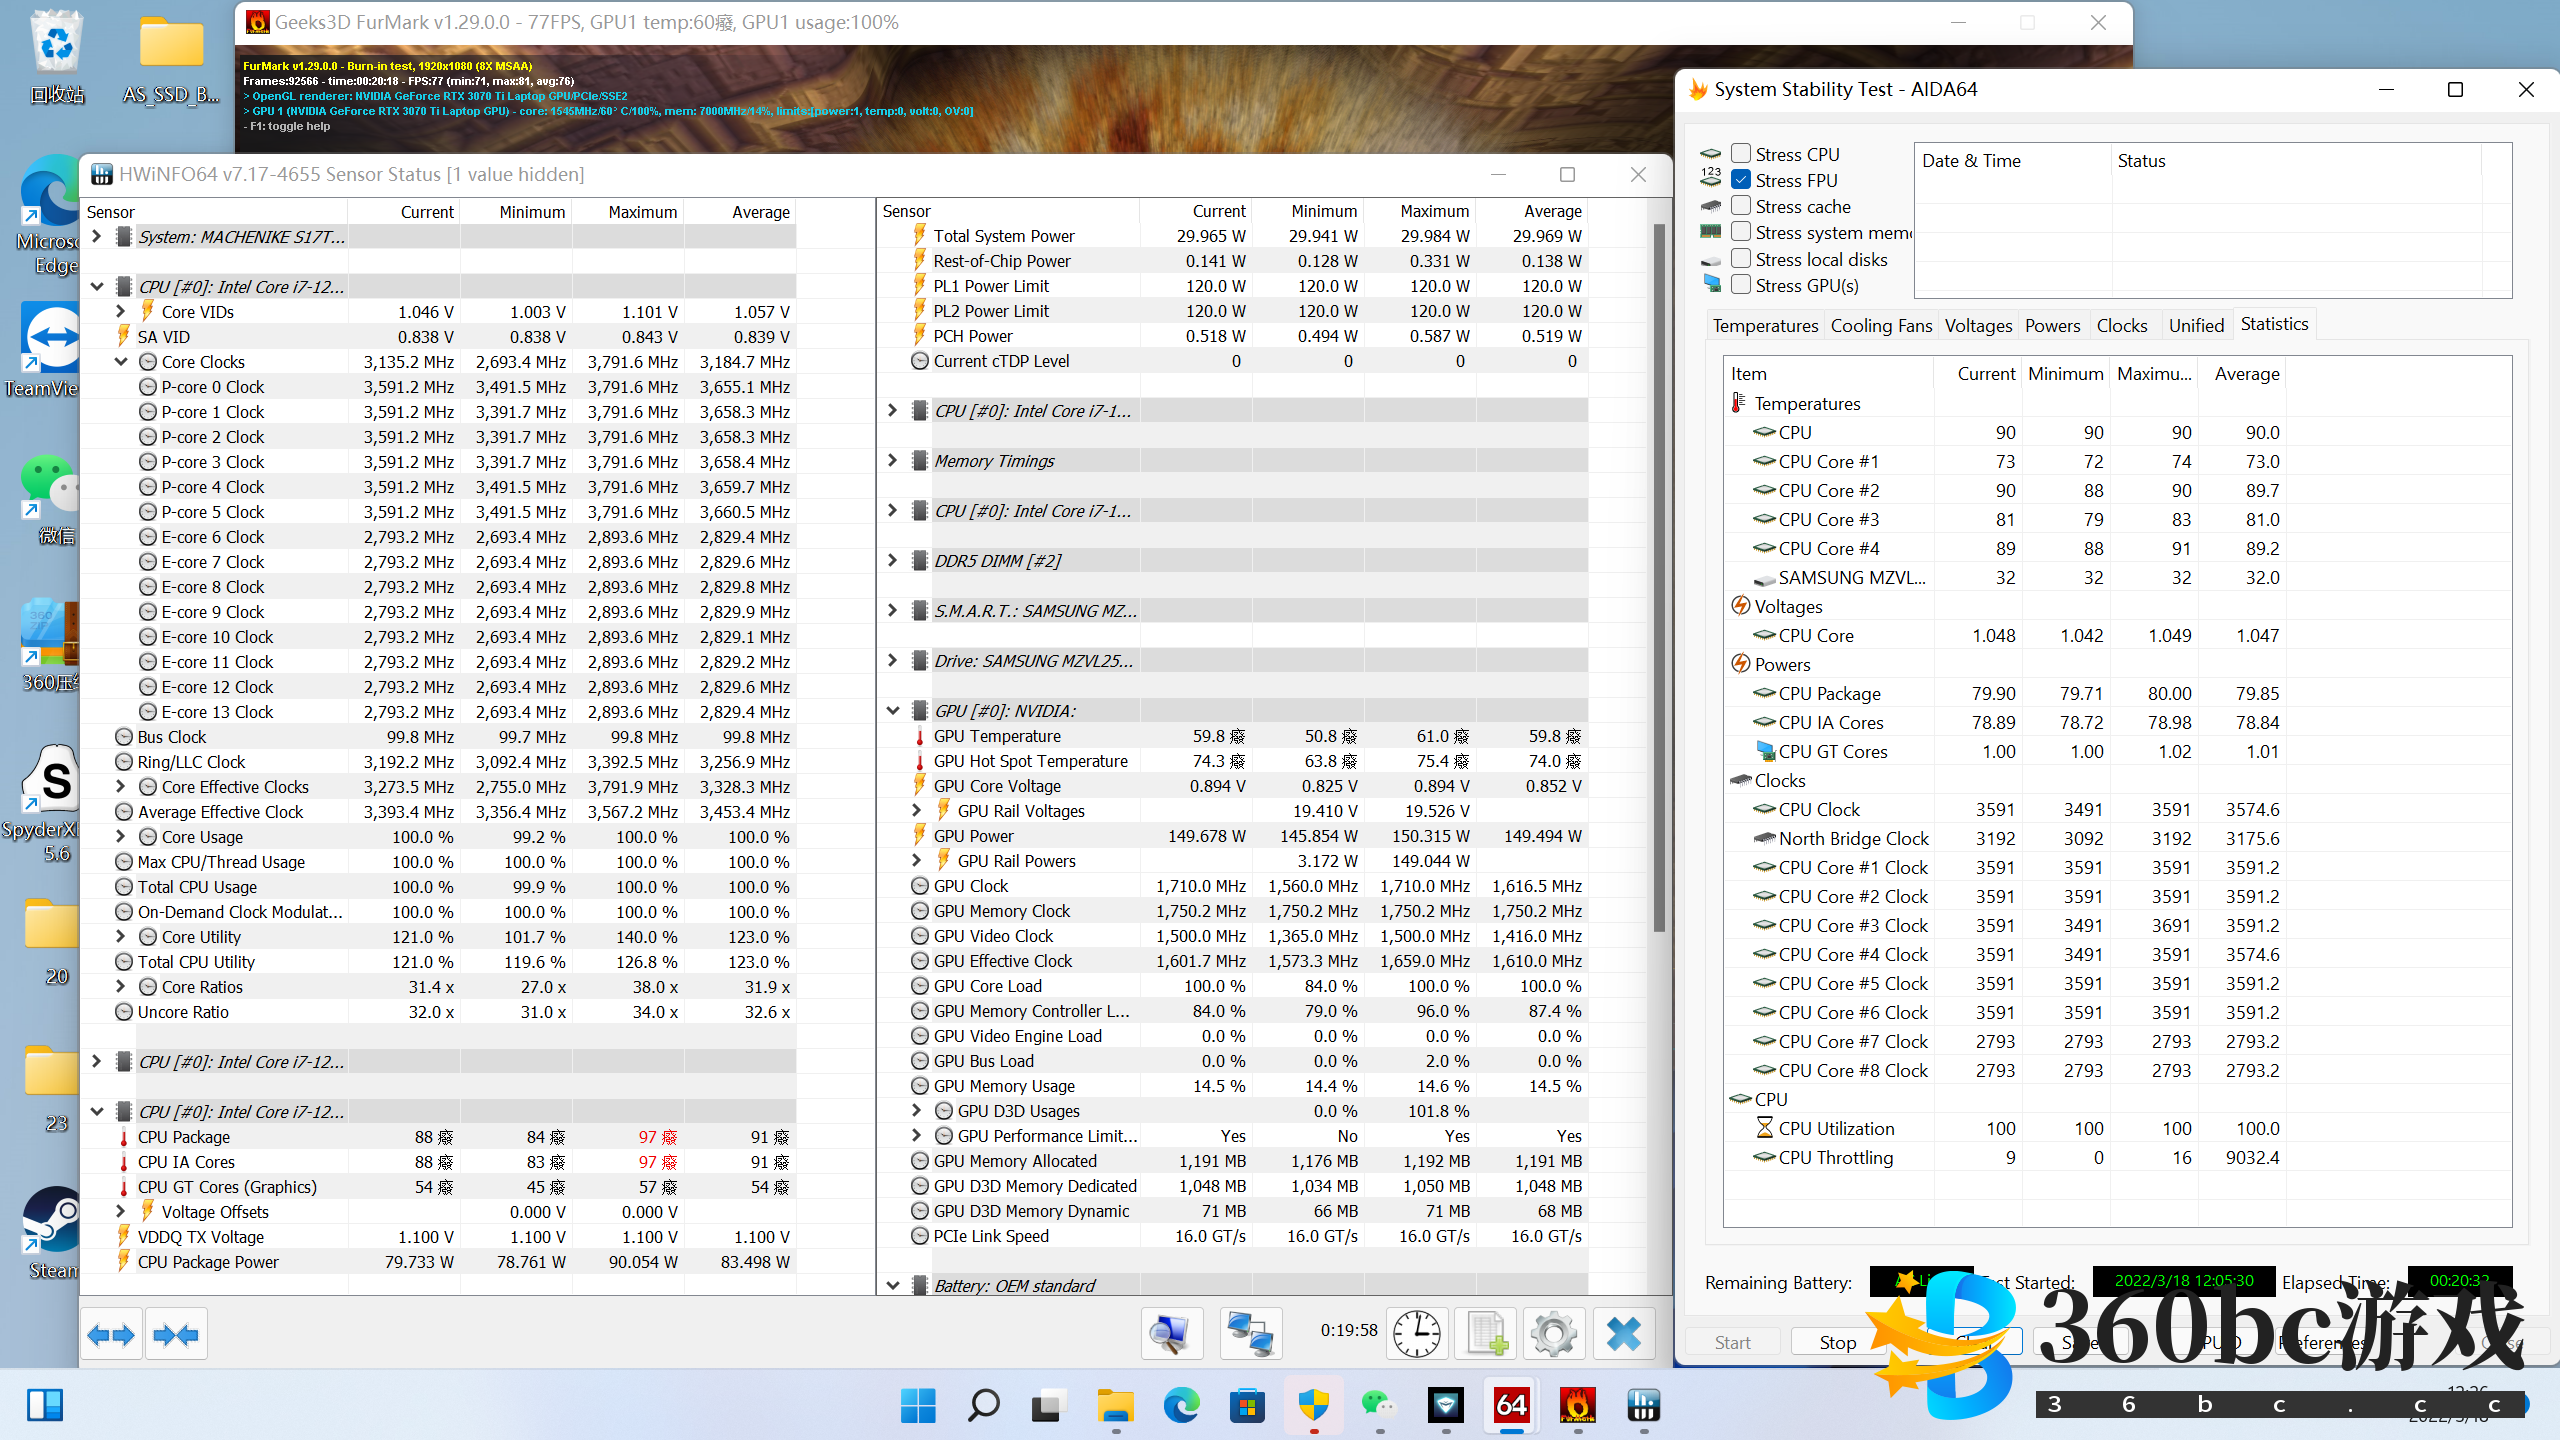Image resolution: width=2560 pixels, height=1440 pixels.
Task: Uncheck the Stress FPU checkbox
Action: click(1741, 180)
